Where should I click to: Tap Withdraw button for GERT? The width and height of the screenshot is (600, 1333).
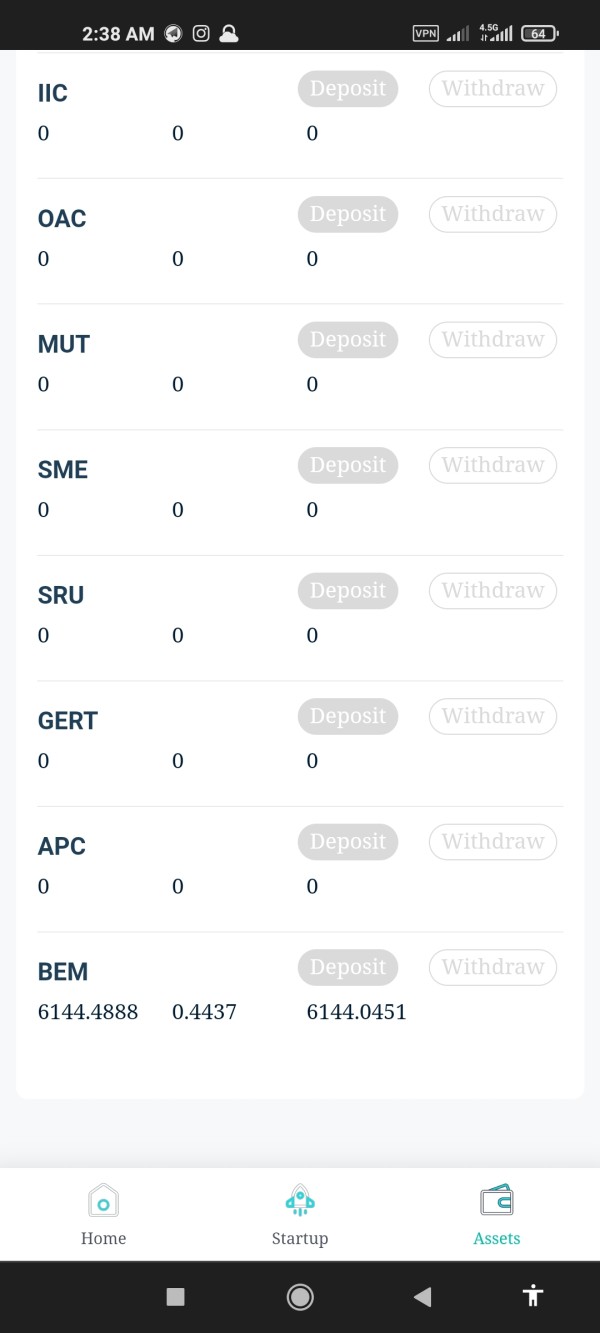493,716
